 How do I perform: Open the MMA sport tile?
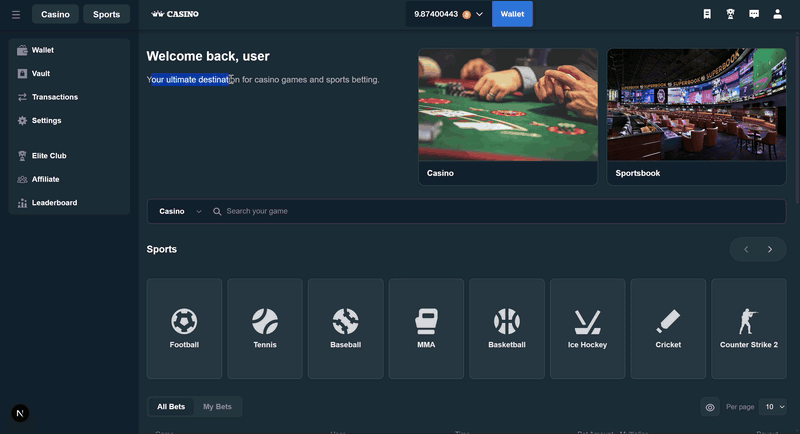(426, 328)
